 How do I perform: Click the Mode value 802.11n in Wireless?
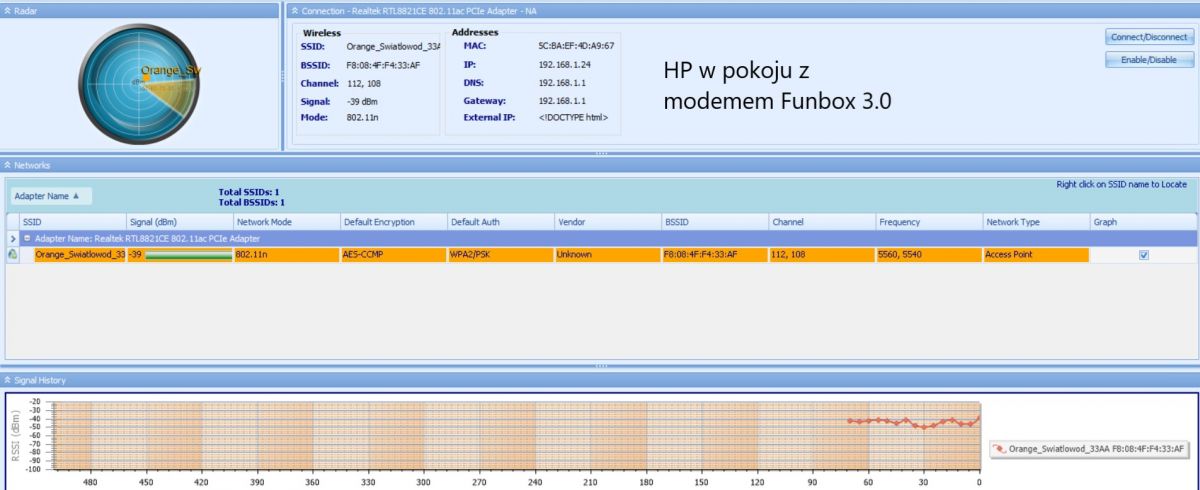[x=363, y=117]
